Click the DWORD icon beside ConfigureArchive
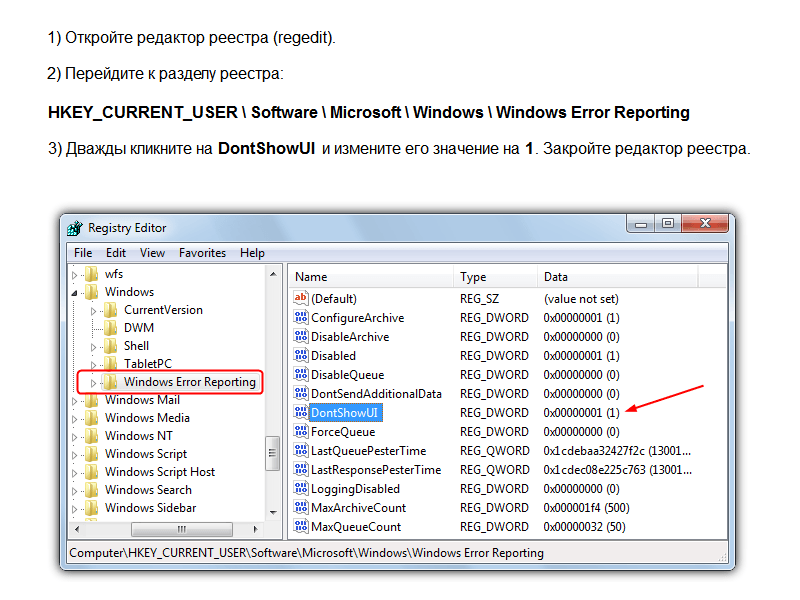 tap(301, 317)
